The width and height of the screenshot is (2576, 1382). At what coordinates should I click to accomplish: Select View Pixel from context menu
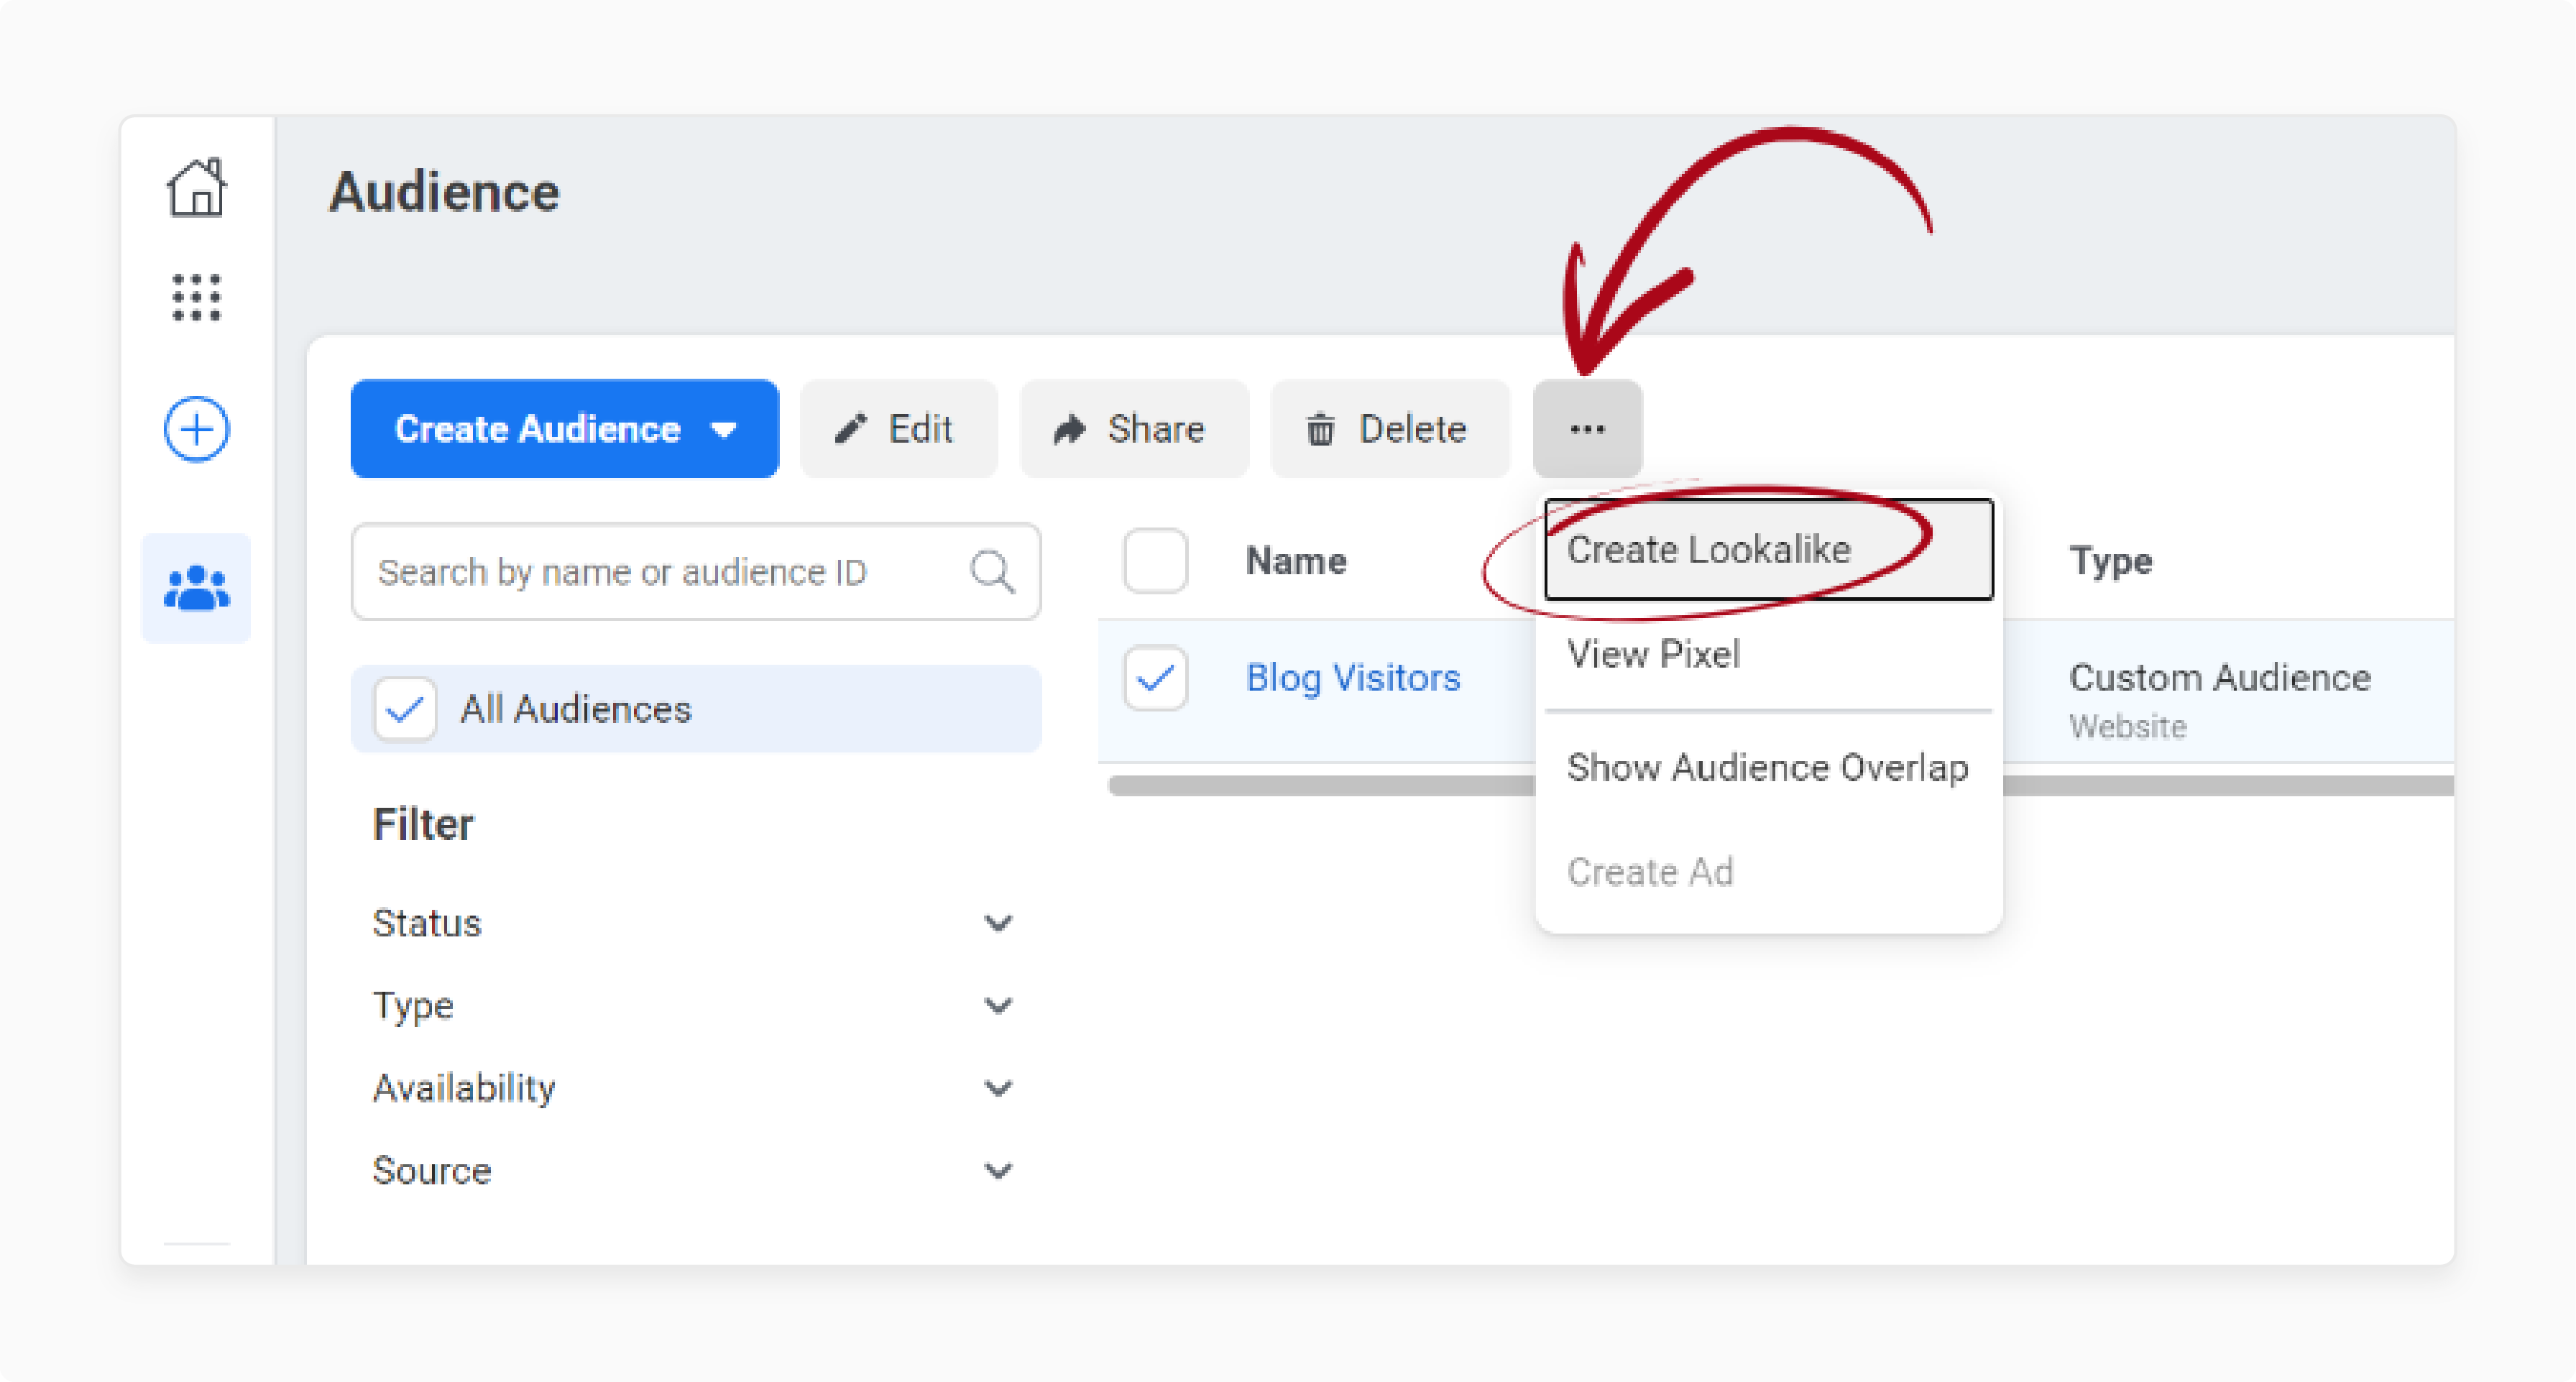tap(1652, 656)
